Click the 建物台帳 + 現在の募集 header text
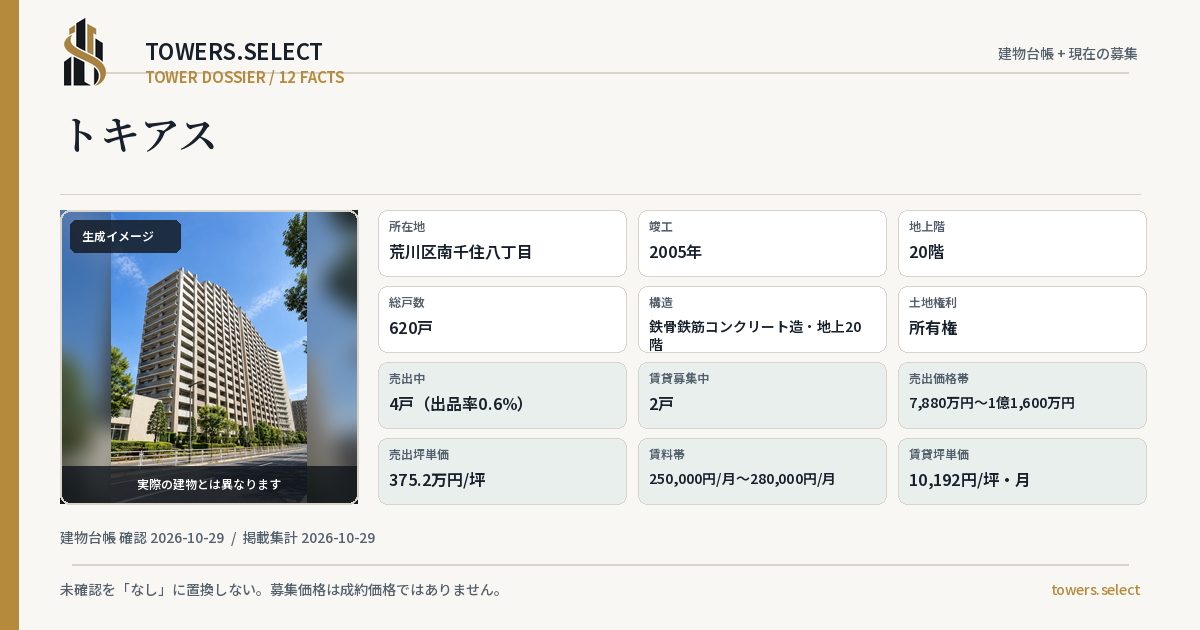The height and width of the screenshot is (630, 1200). coord(1068,53)
